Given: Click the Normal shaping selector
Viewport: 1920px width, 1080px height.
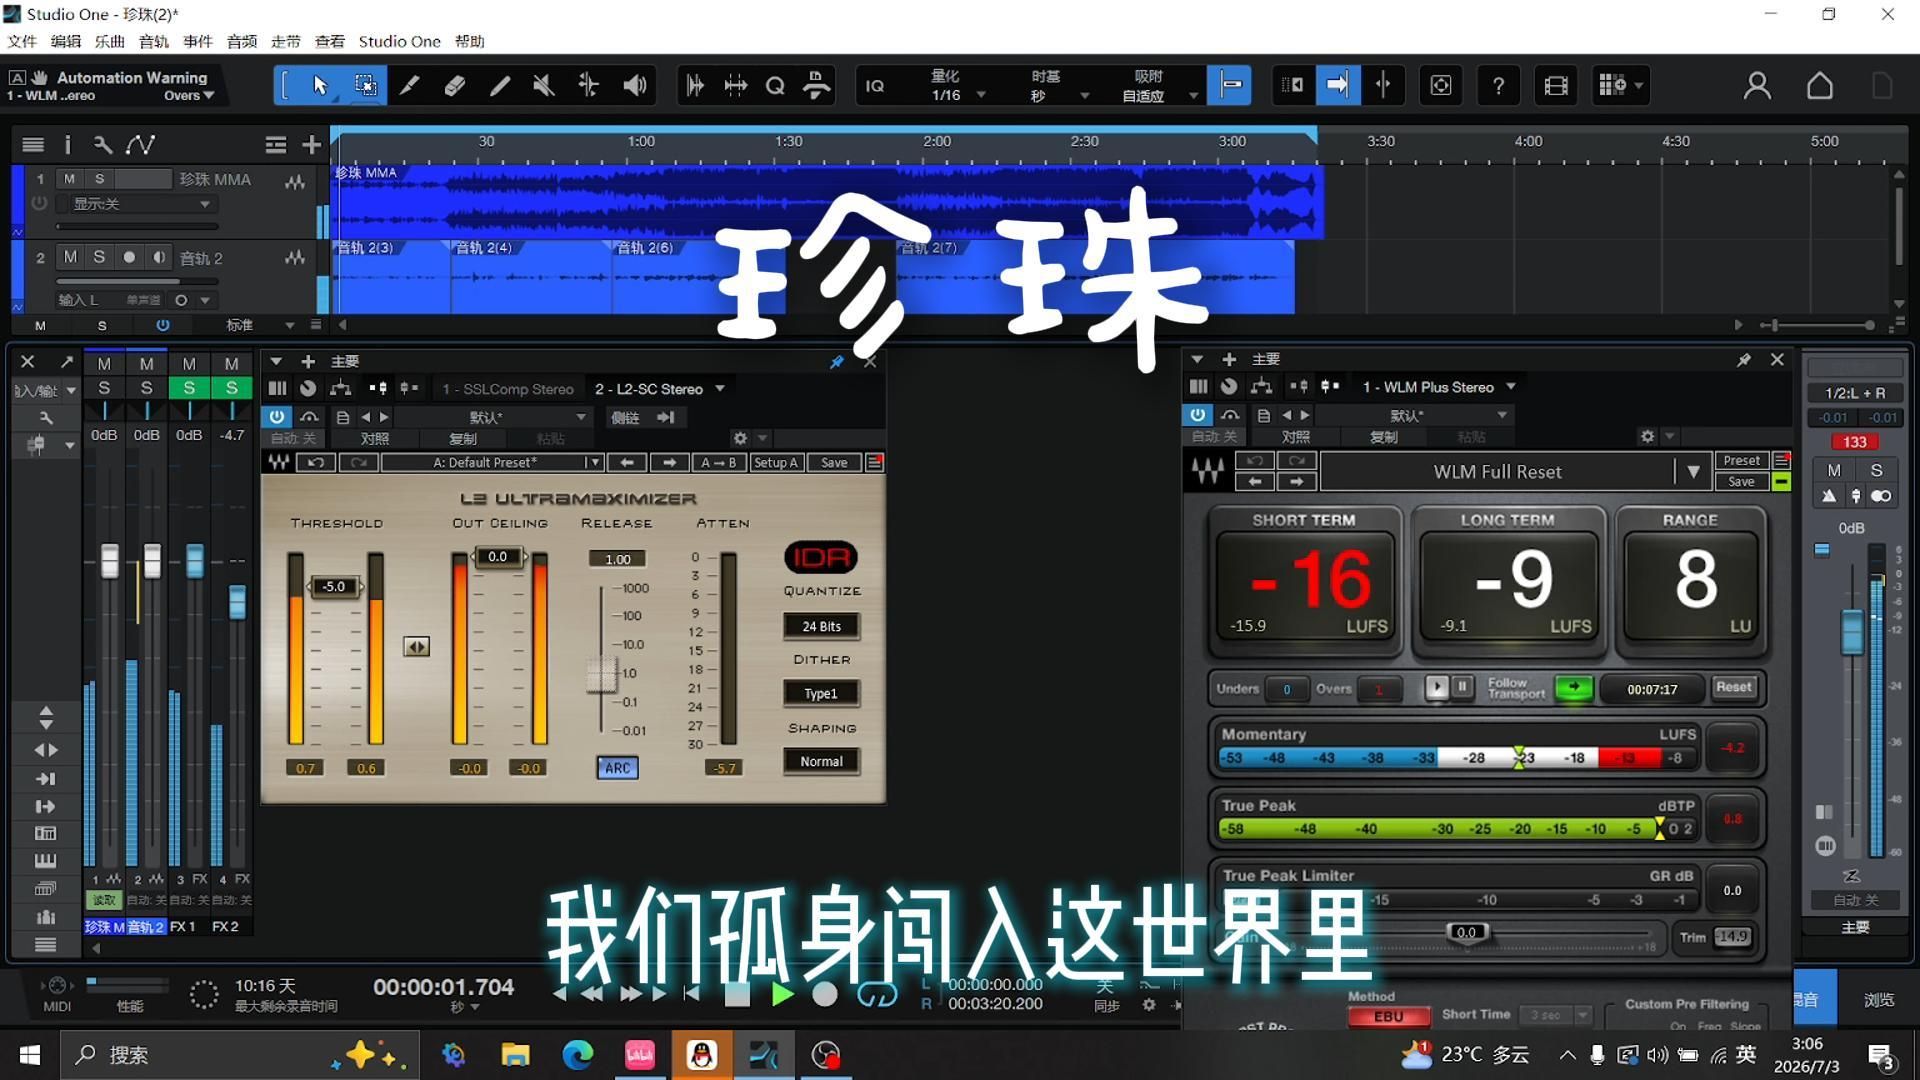Looking at the screenshot, I should (x=821, y=761).
